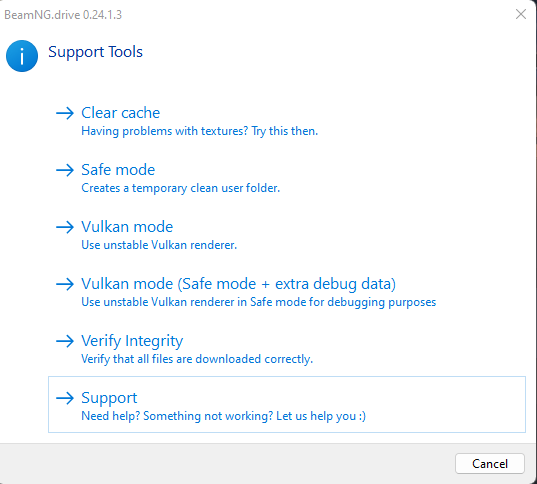Viewport: 537px width, 484px height.
Task: Click the arrow beside Vulkan mode with debug data
Action: click(x=65, y=284)
